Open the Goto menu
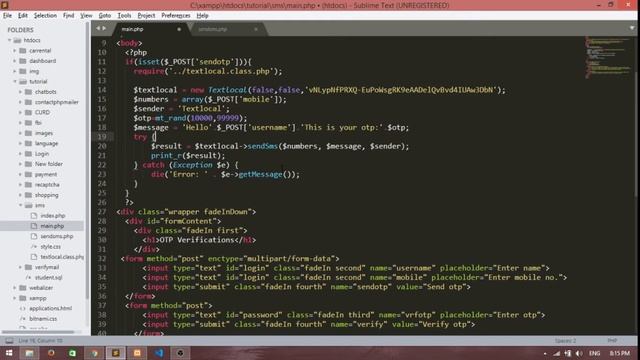640x360 pixels. [x=105, y=16]
